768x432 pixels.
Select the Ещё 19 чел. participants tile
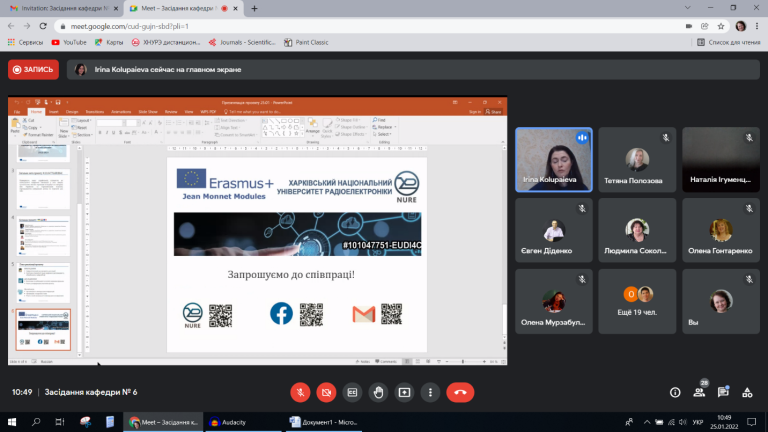click(x=637, y=301)
